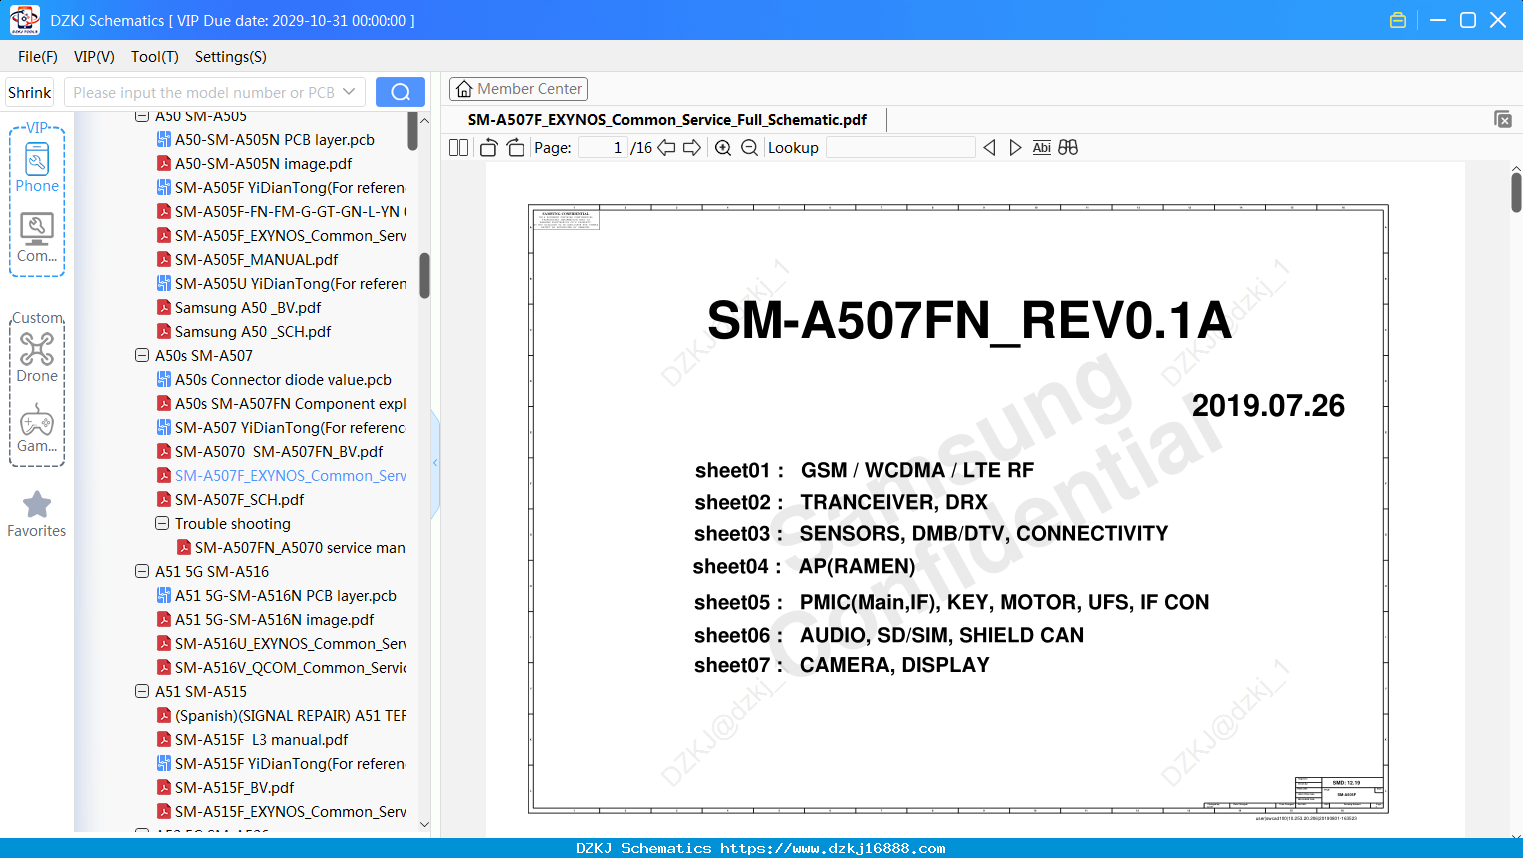Open the Tool(T) menu

[x=155, y=57]
